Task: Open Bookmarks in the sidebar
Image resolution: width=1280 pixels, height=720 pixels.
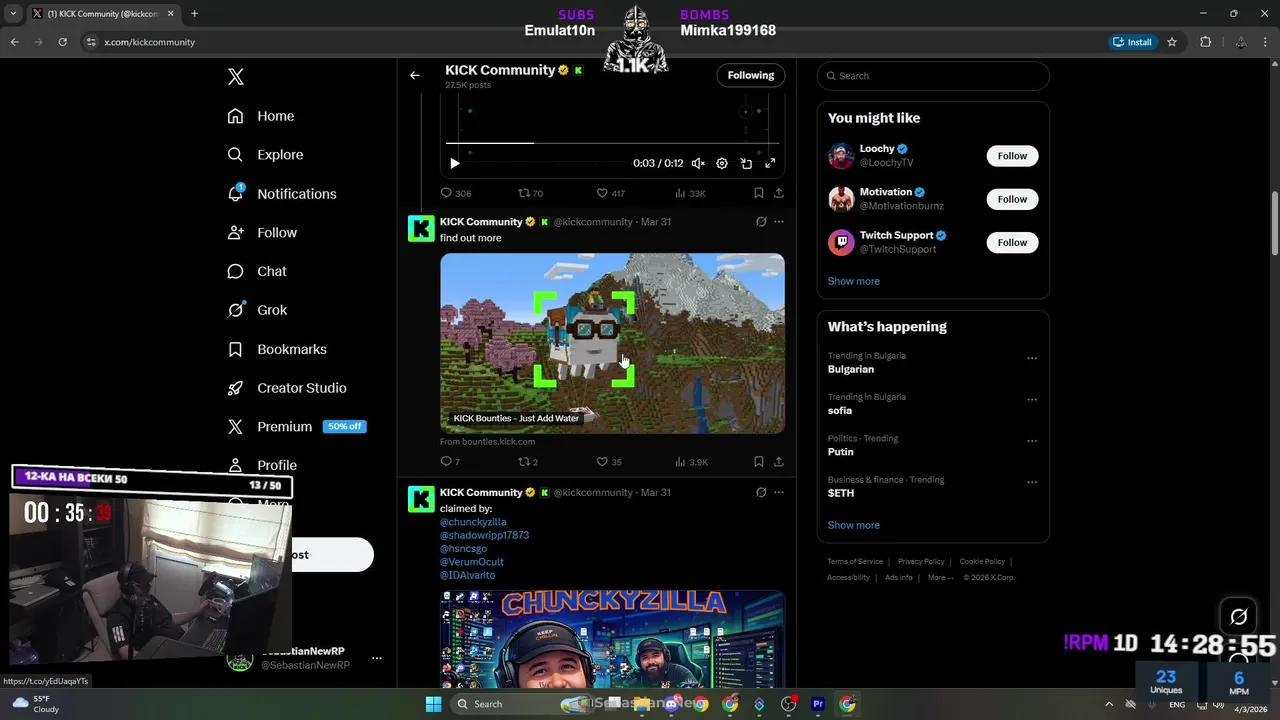Action: (x=277, y=349)
